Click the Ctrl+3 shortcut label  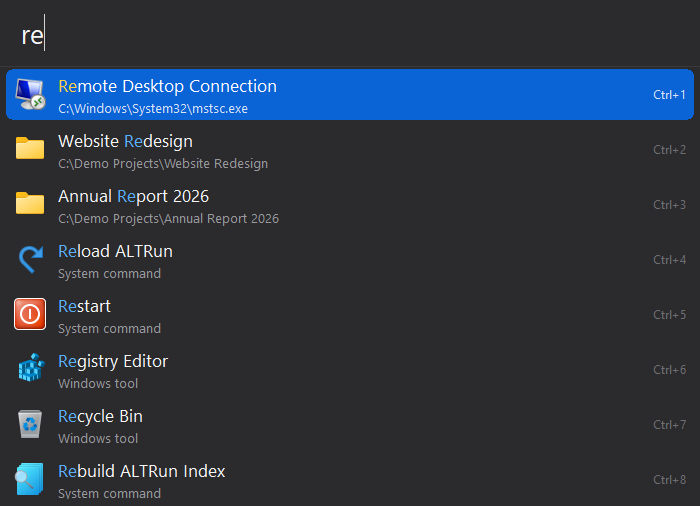669,205
